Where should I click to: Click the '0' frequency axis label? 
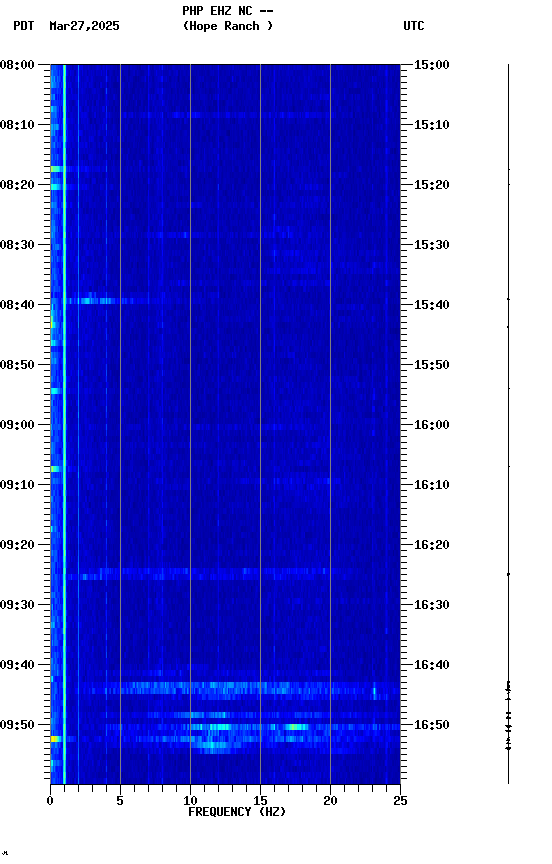pyautogui.click(x=50, y=801)
